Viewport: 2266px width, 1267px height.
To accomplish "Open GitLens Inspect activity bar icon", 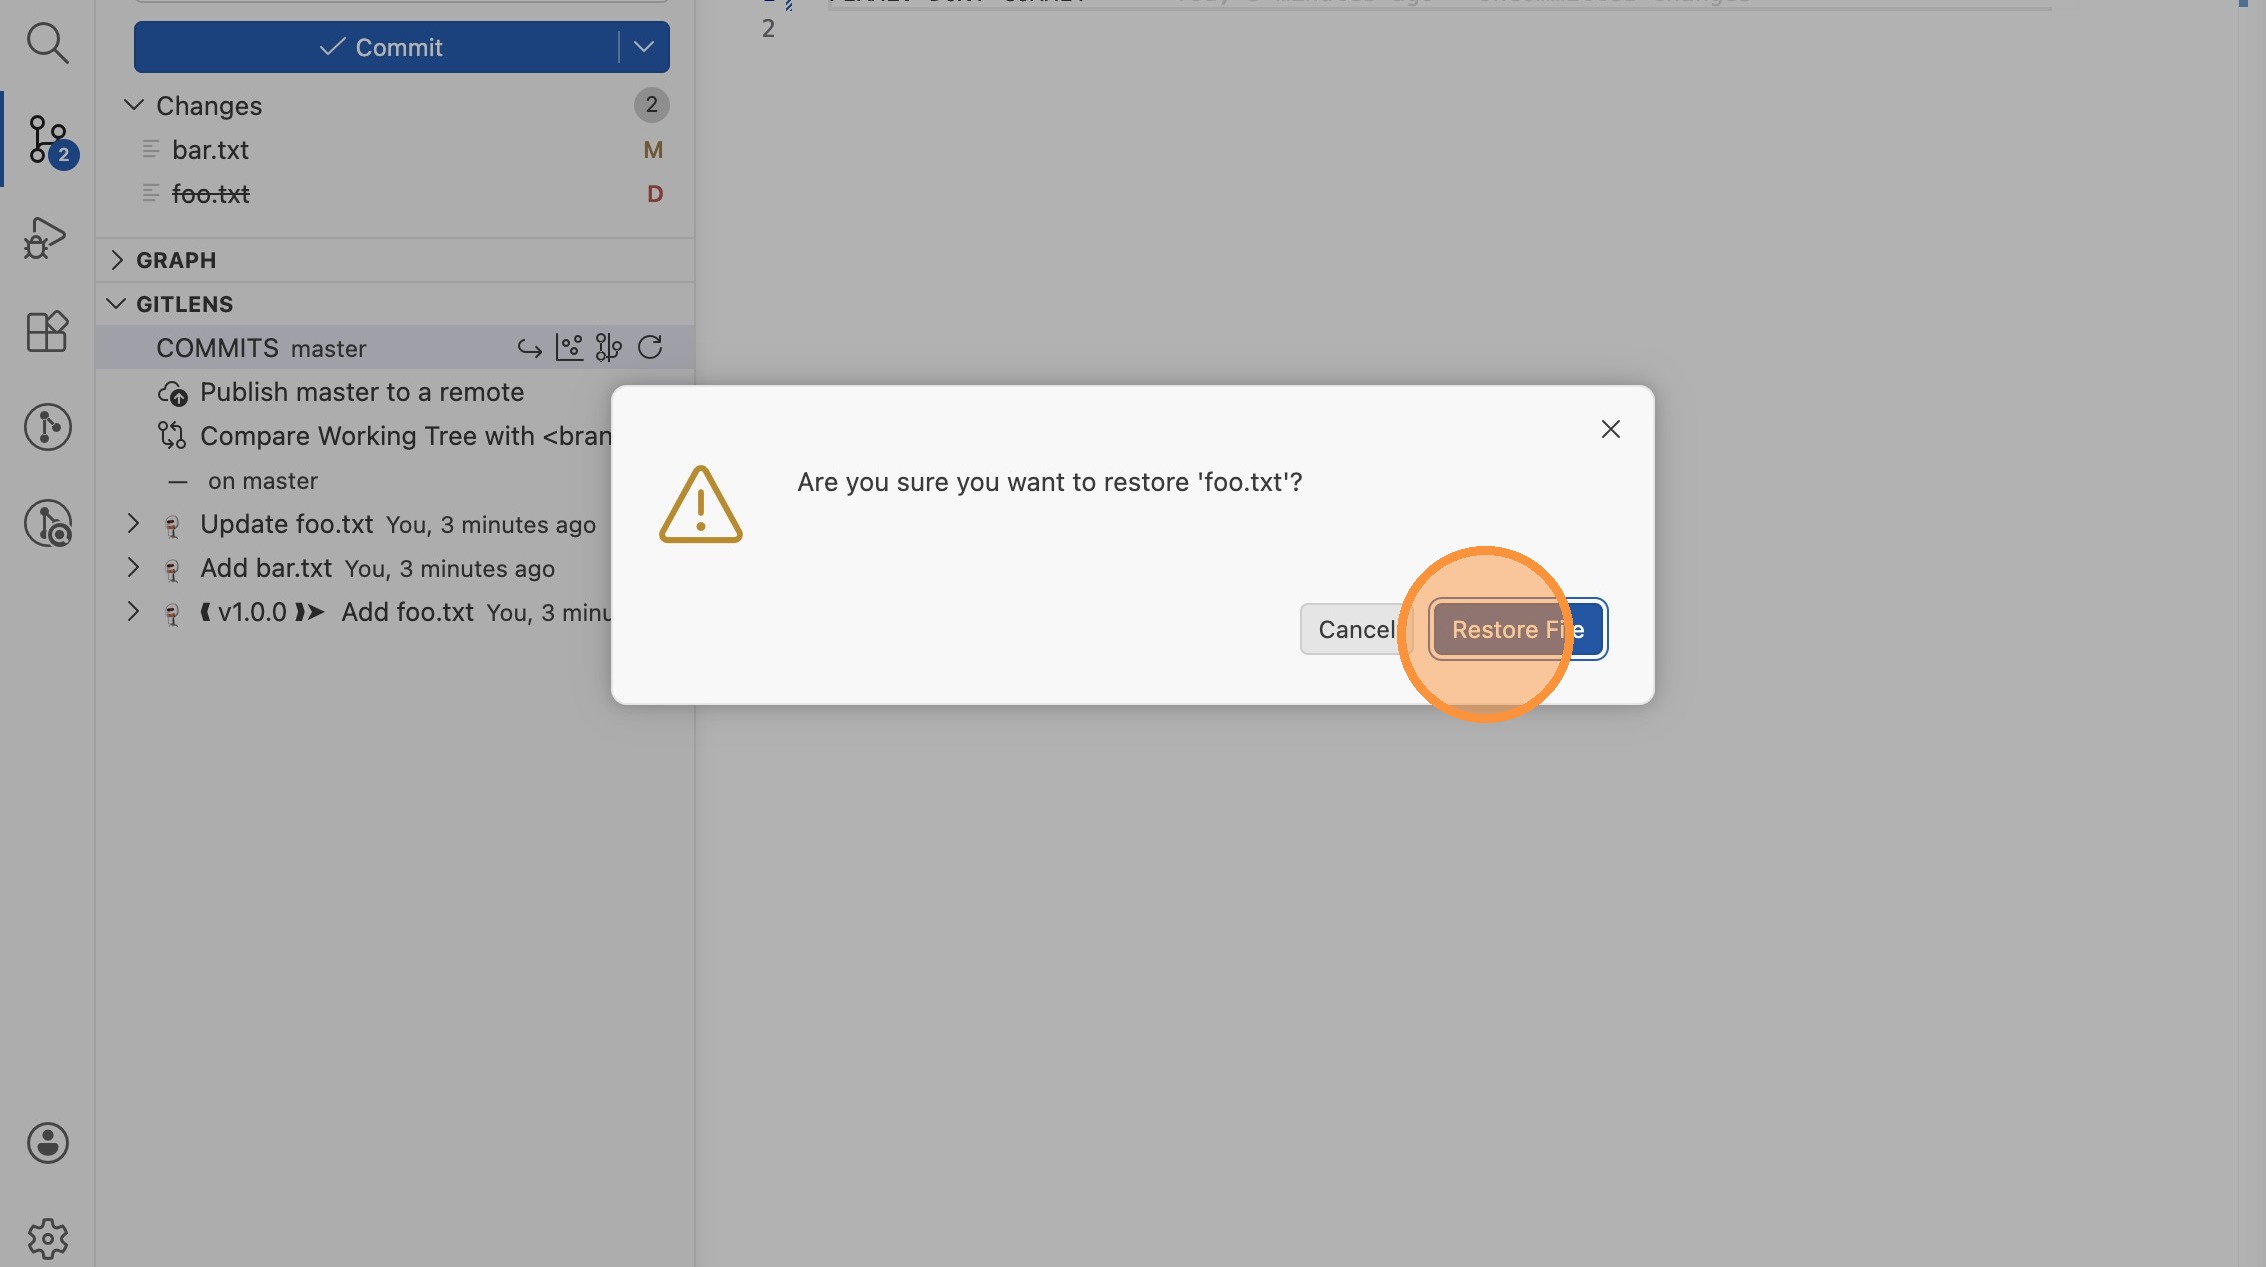I will 47,523.
